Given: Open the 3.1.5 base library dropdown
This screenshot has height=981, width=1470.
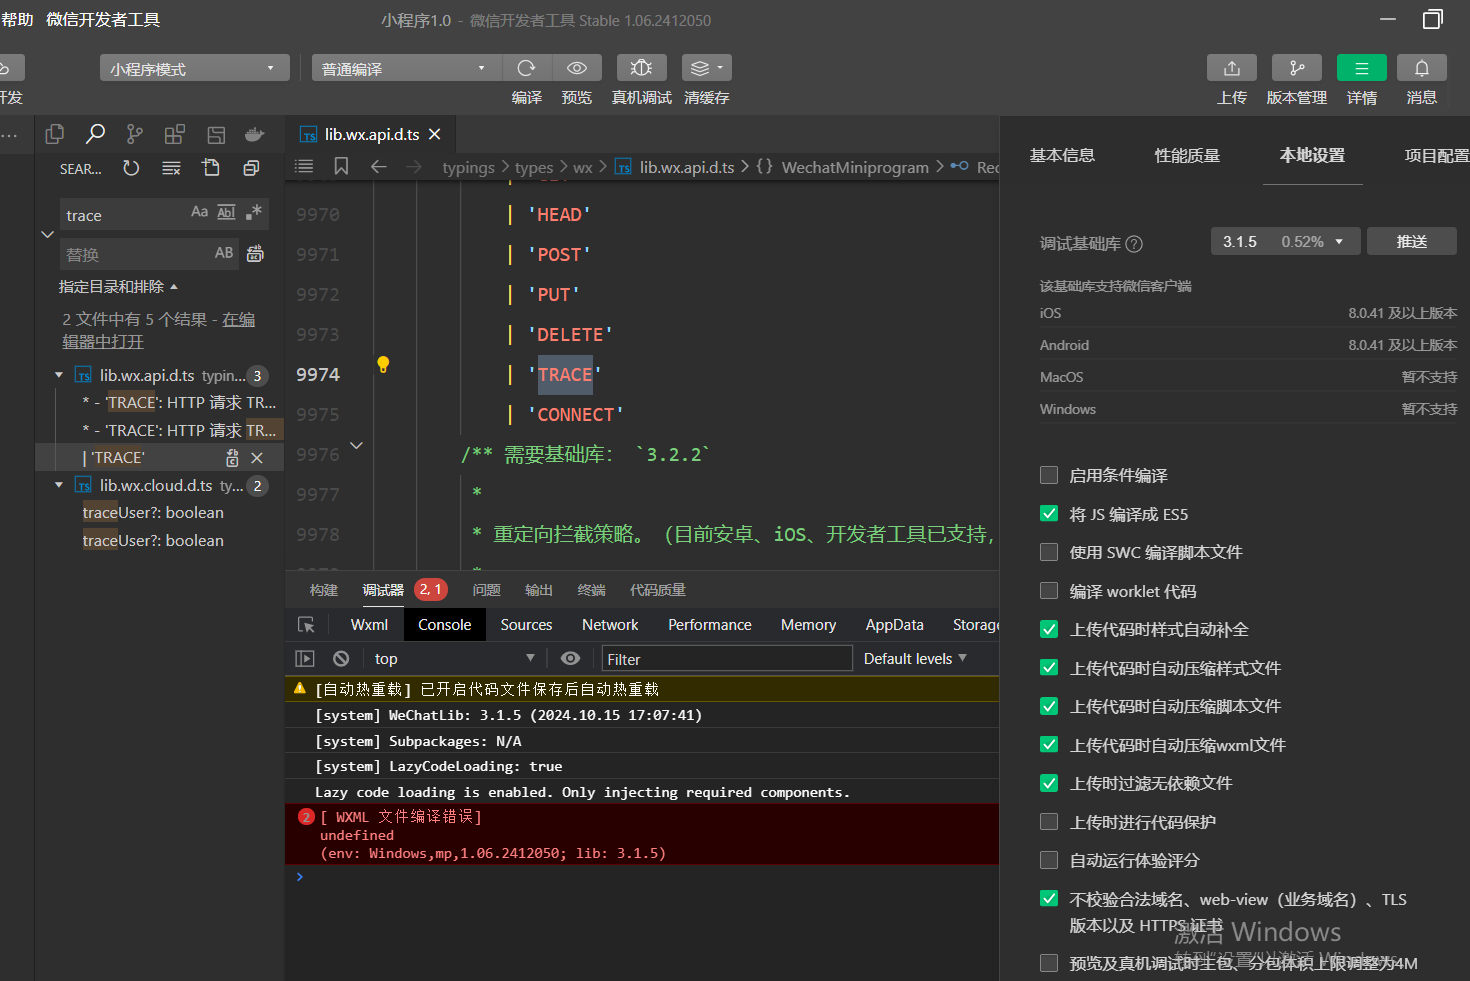Looking at the screenshot, I should point(1284,241).
